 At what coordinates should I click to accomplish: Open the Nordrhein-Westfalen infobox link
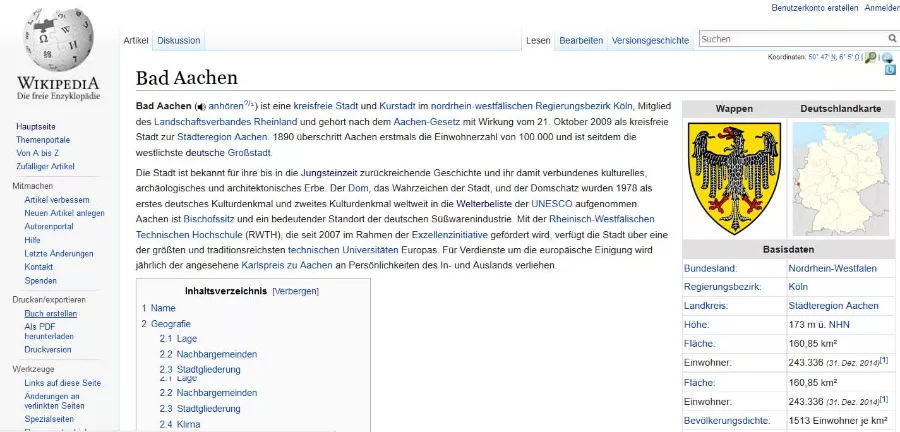click(x=832, y=269)
